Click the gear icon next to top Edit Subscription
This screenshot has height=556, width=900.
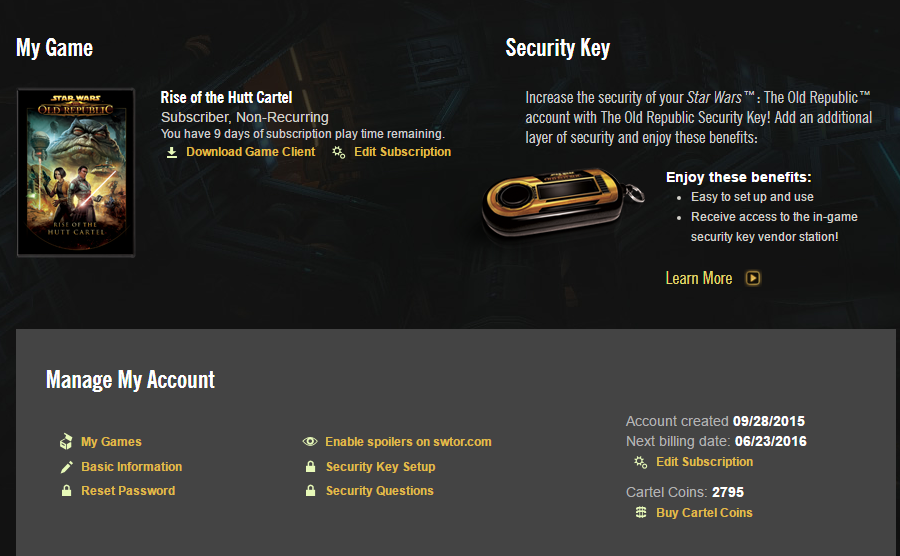click(339, 152)
